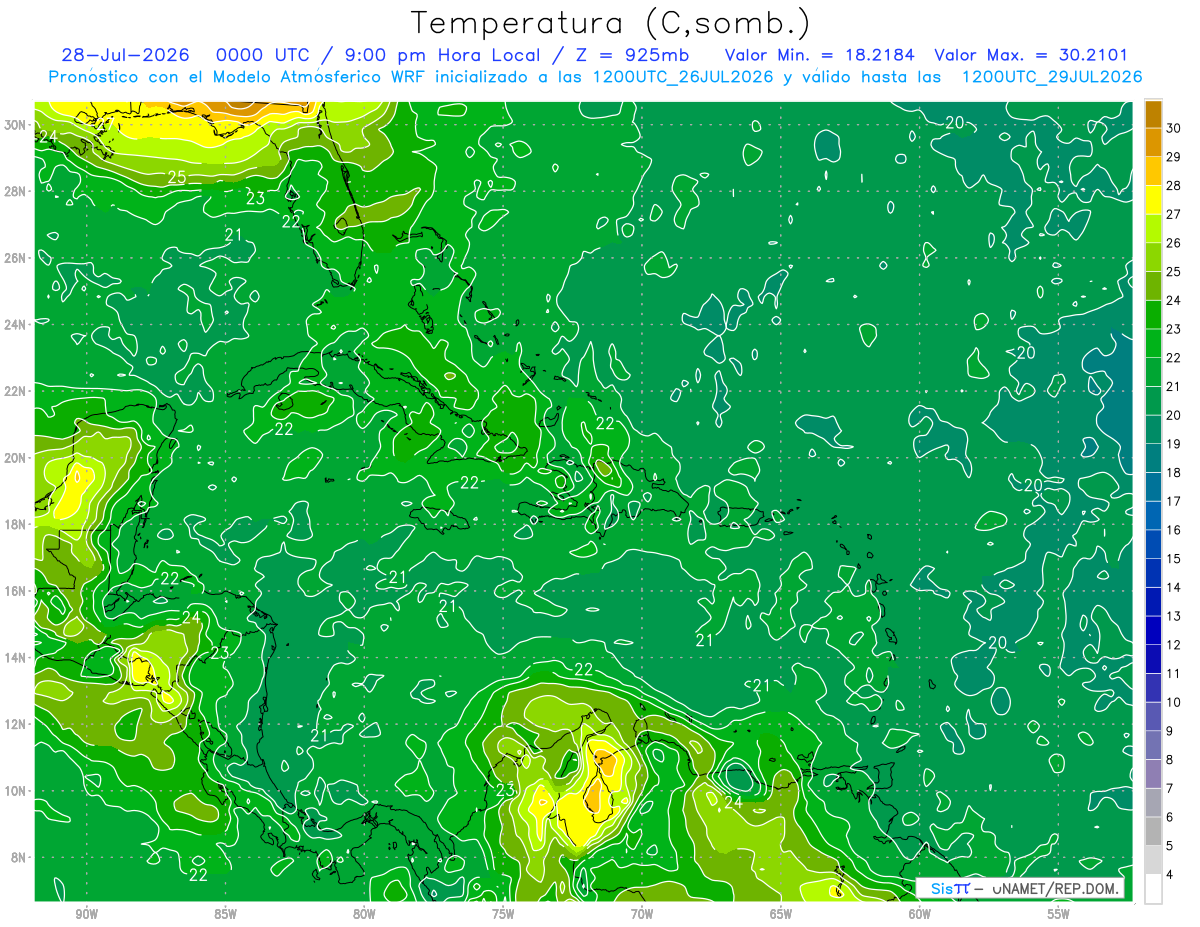Click the color scale label '30'
This screenshot has width=1200, height=927.
(1173, 128)
